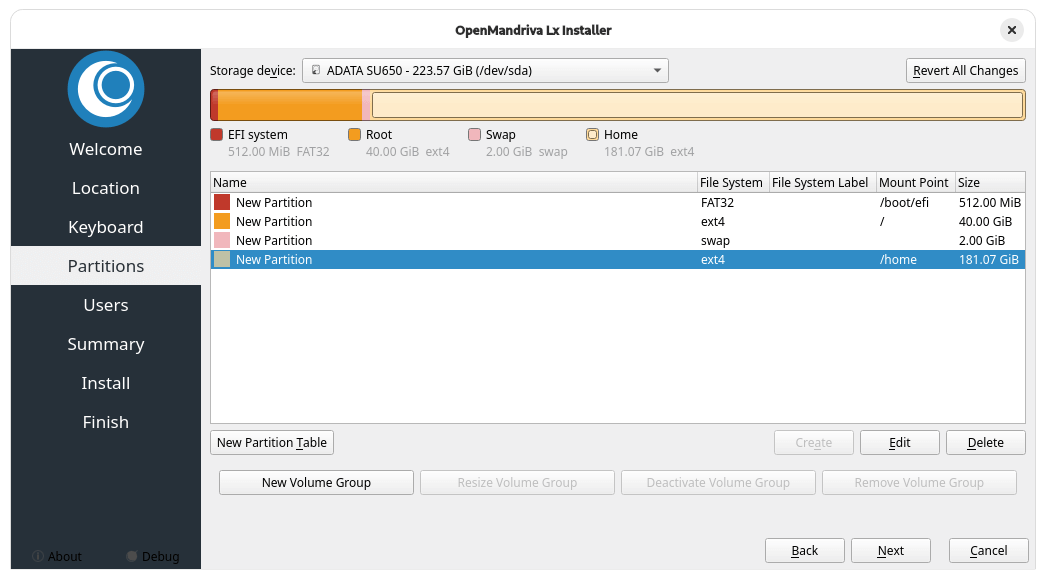This screenshot has height=580, width=1046.
Task: Sort by Mount Point column header
Action: (913, 183)
